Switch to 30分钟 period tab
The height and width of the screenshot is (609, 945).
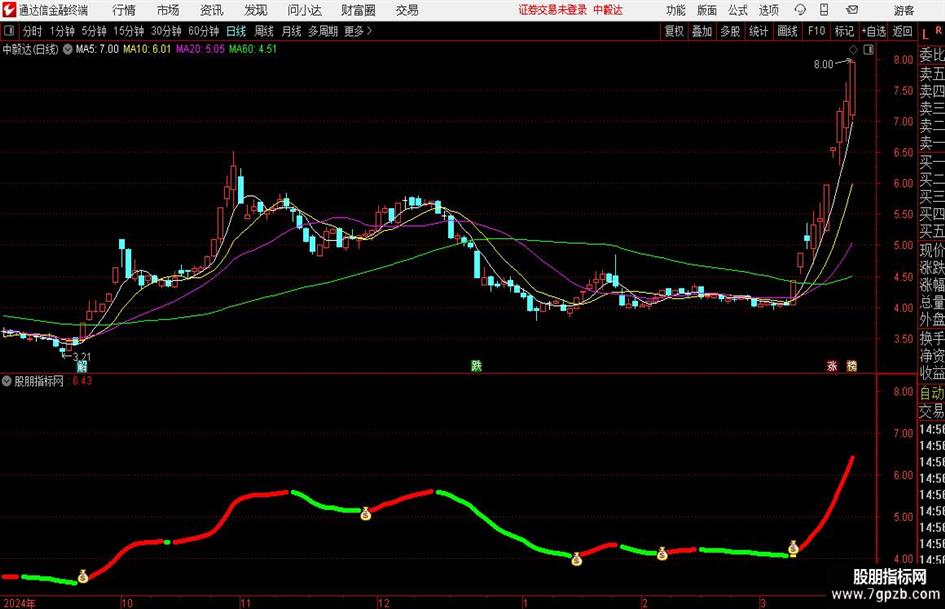click(x=166, y=31)
